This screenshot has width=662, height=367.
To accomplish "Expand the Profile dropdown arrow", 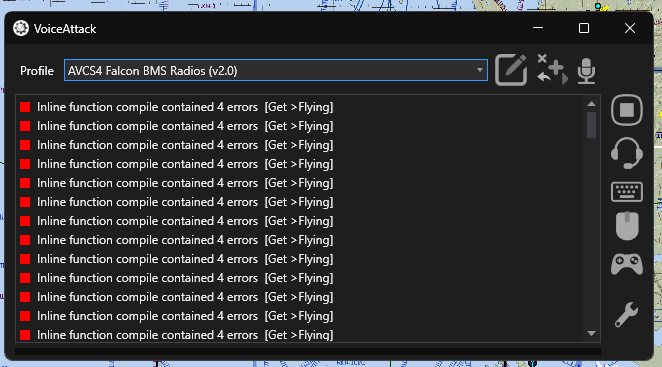I will tap(480, 70).
